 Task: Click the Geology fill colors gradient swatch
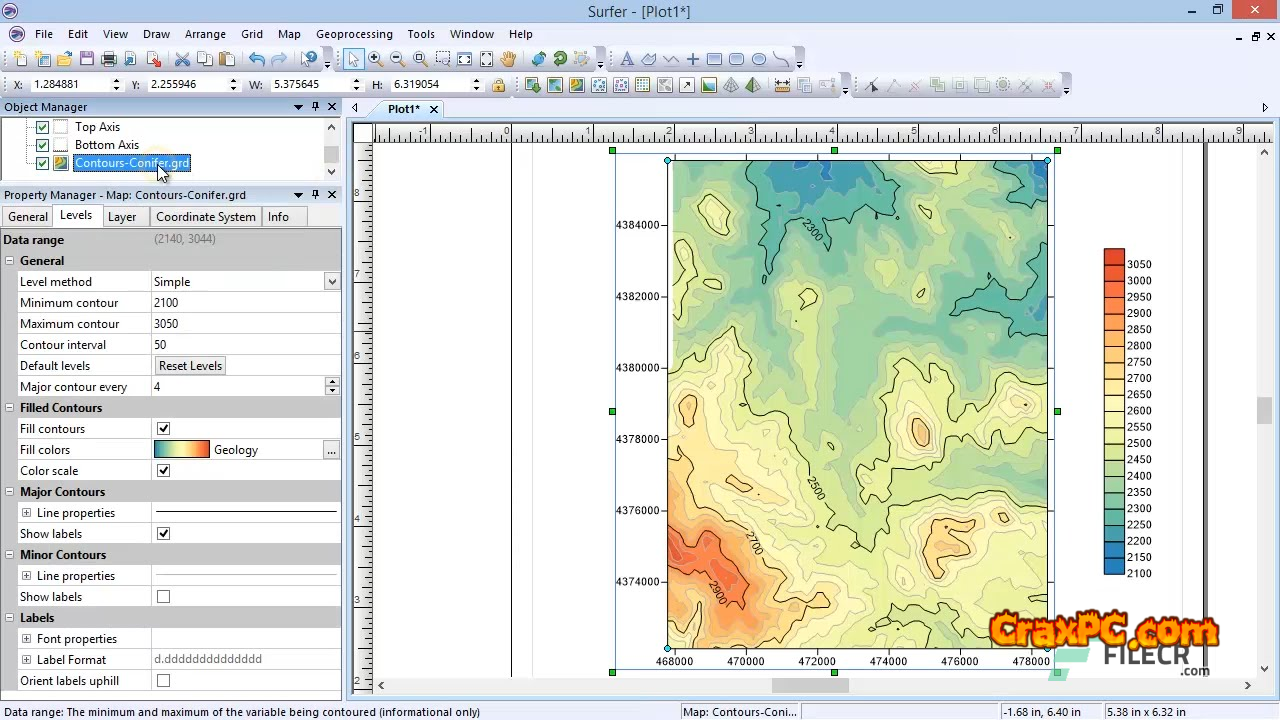tap(181, 450)
